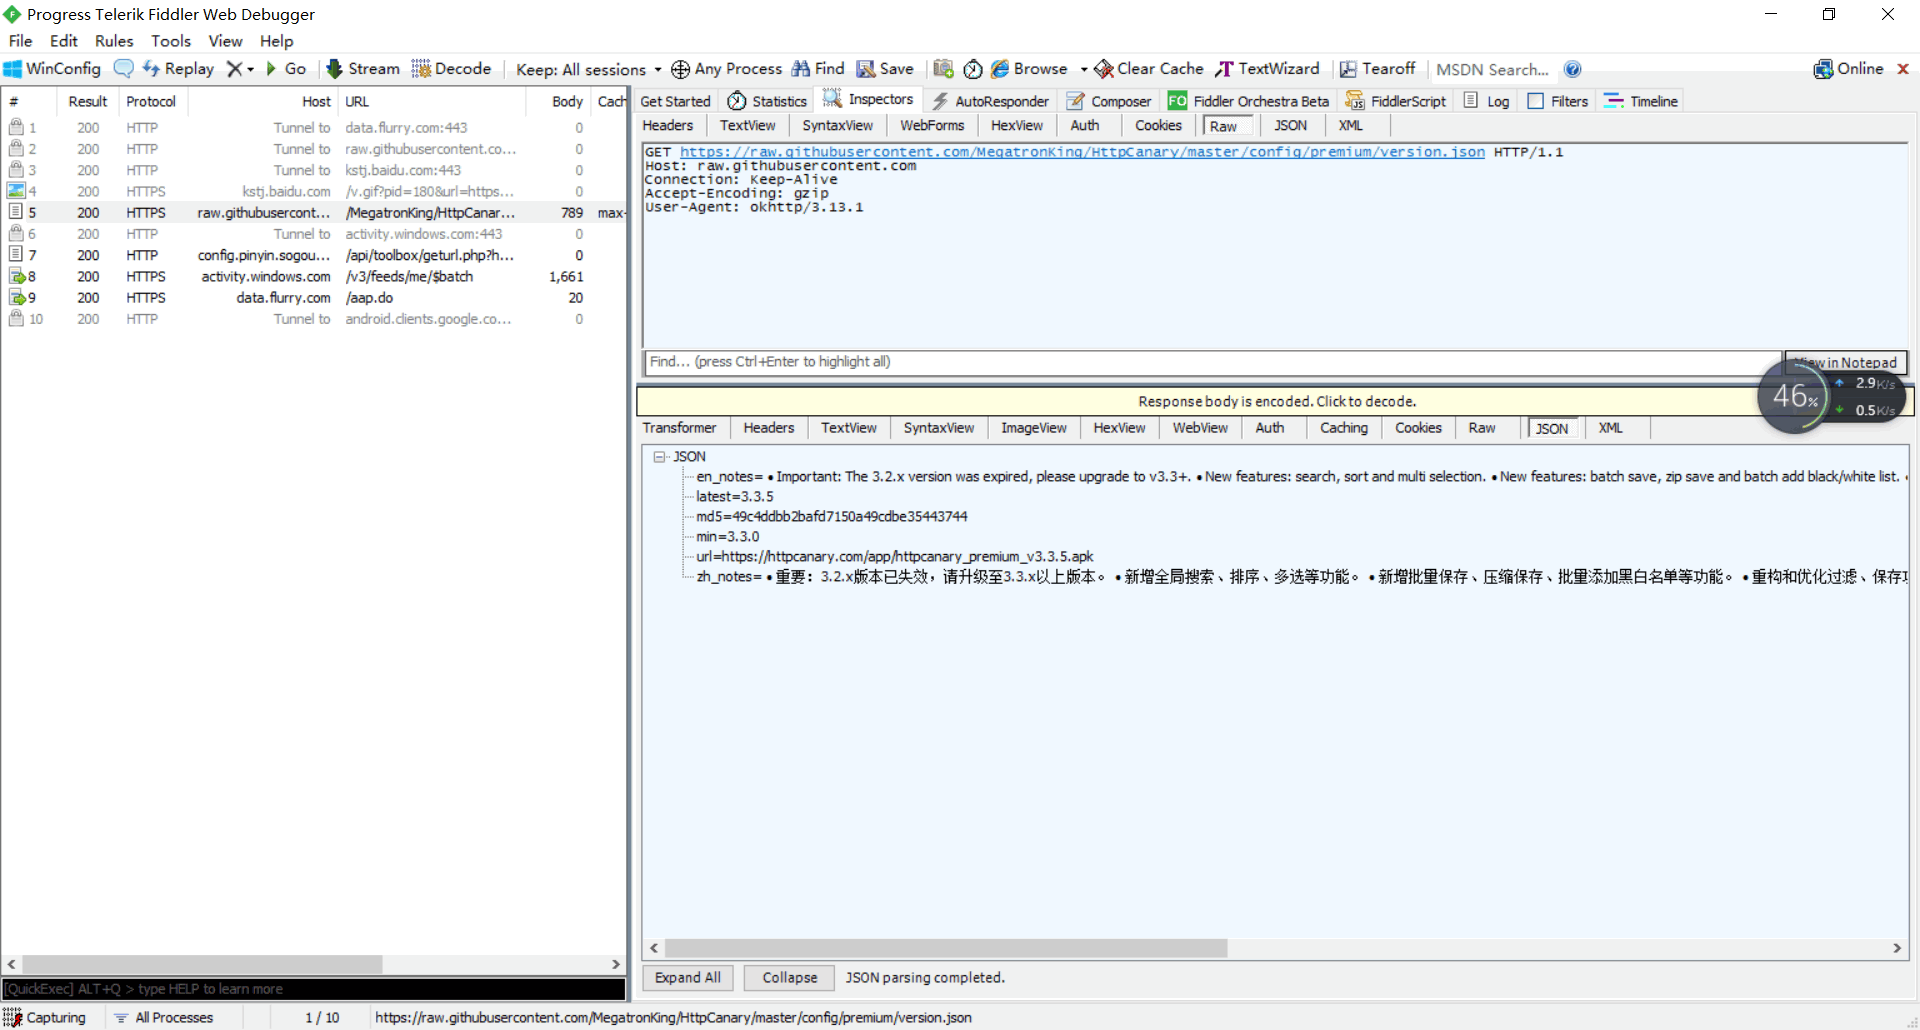The width and height of the screenshot is (1920, 1030).
Task: Open the View menu
Action: [x=225, y=41]
